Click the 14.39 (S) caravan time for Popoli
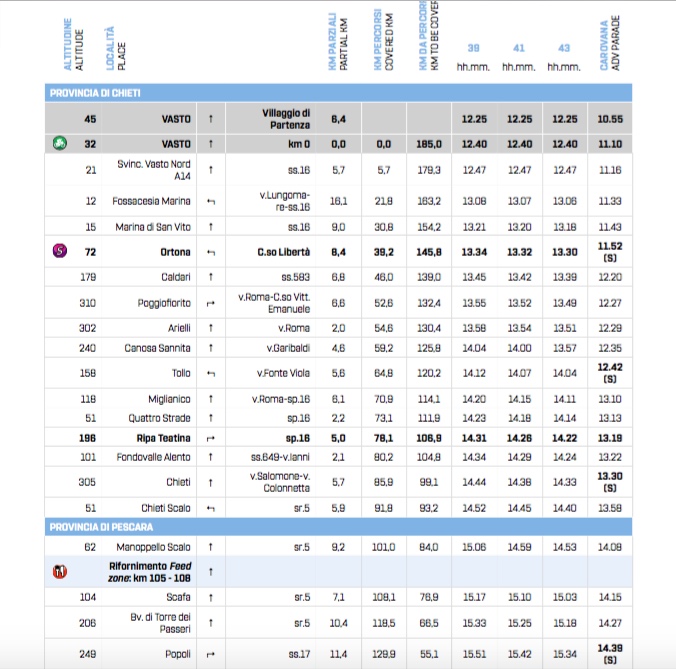 [x=610, y=654]
